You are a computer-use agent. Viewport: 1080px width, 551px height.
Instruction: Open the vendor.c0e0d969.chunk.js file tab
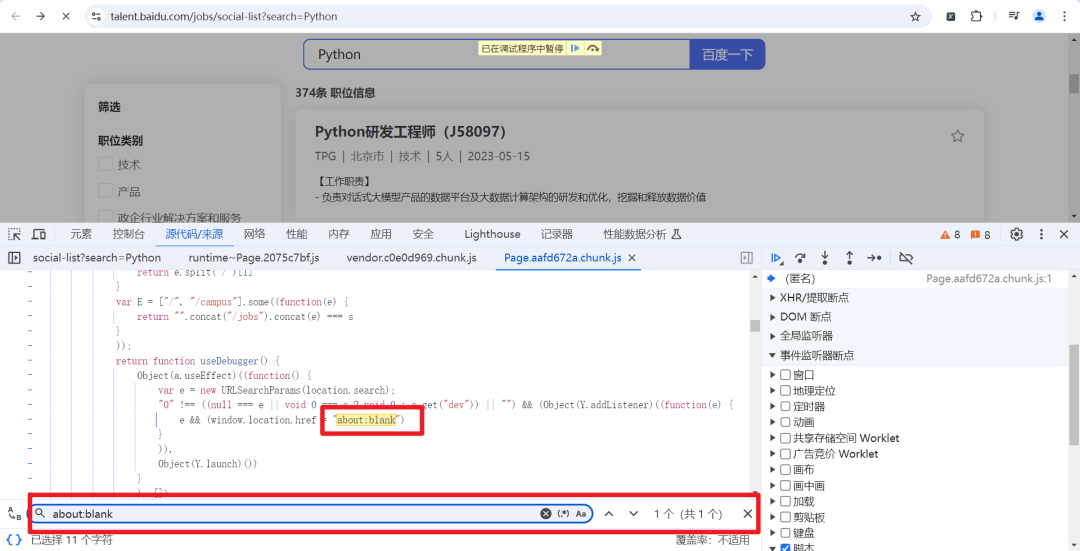(411, 258)
